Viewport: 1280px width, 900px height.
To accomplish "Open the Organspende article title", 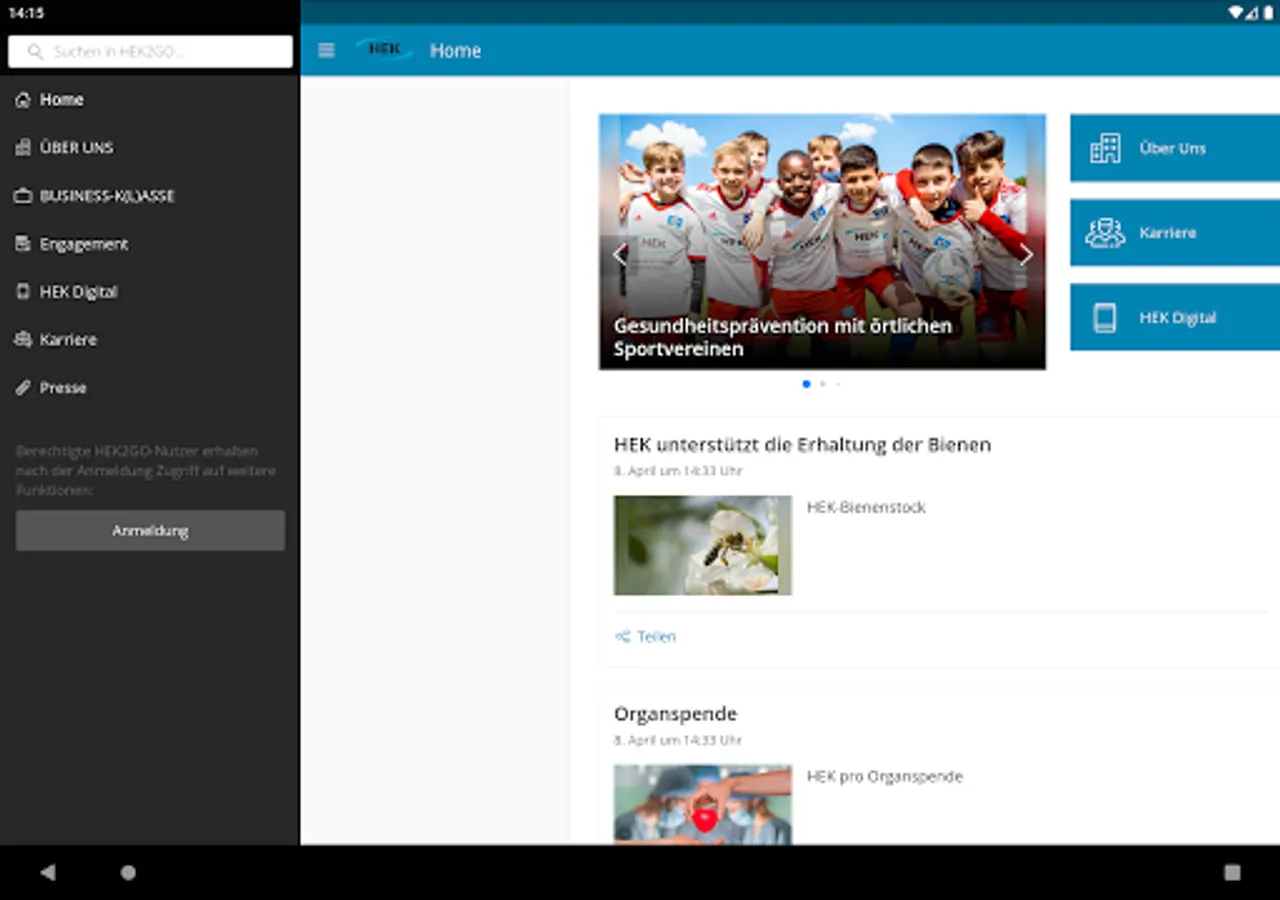I will click(x=675, y=714).
